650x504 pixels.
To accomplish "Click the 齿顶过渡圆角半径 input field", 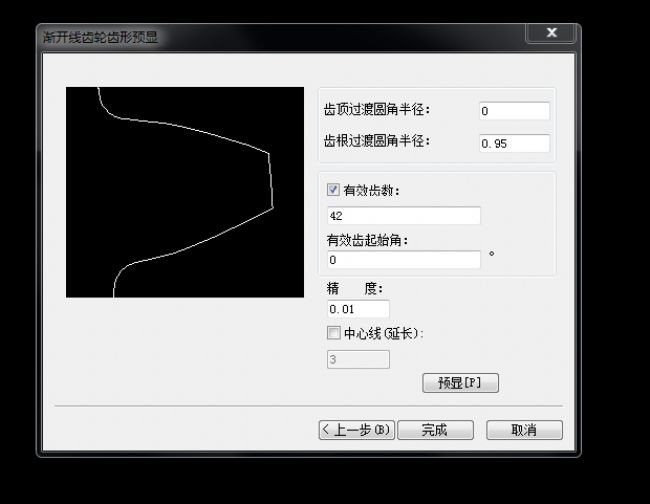I will click(514, 111).
